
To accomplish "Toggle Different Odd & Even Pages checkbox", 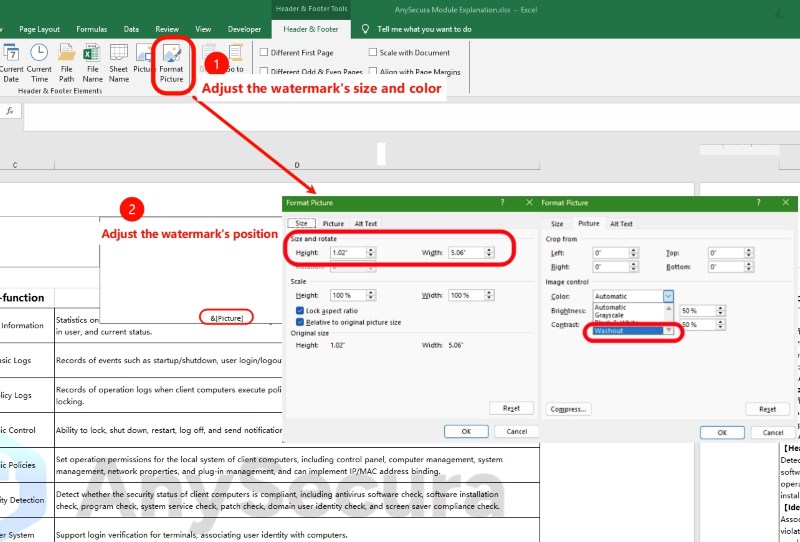I will click(x=264, y=71).
